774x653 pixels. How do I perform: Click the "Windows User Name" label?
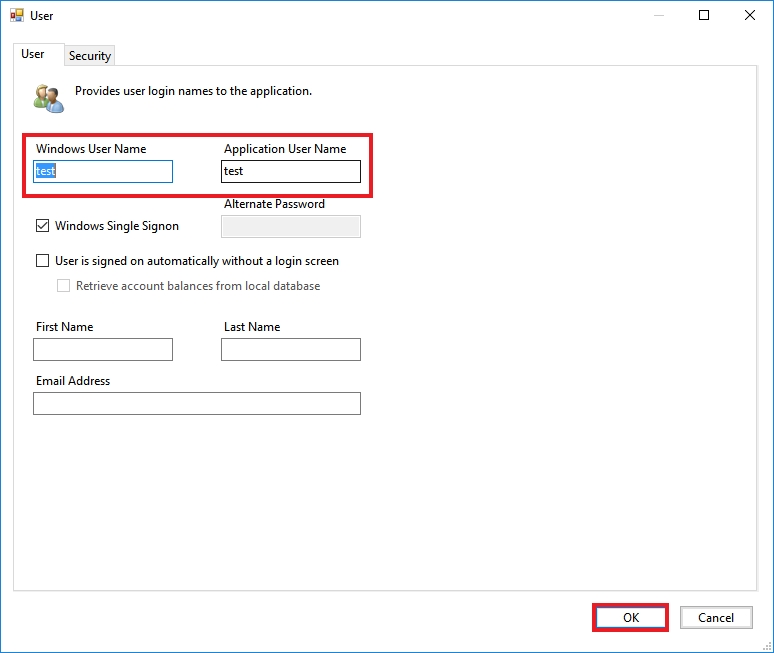click(x=91, y=149)
